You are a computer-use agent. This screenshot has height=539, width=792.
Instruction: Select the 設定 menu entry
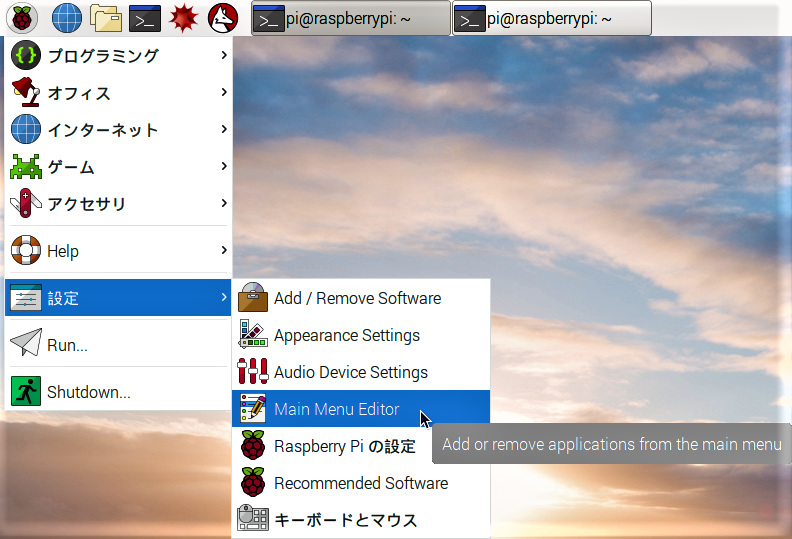click(x=118, y=298)
